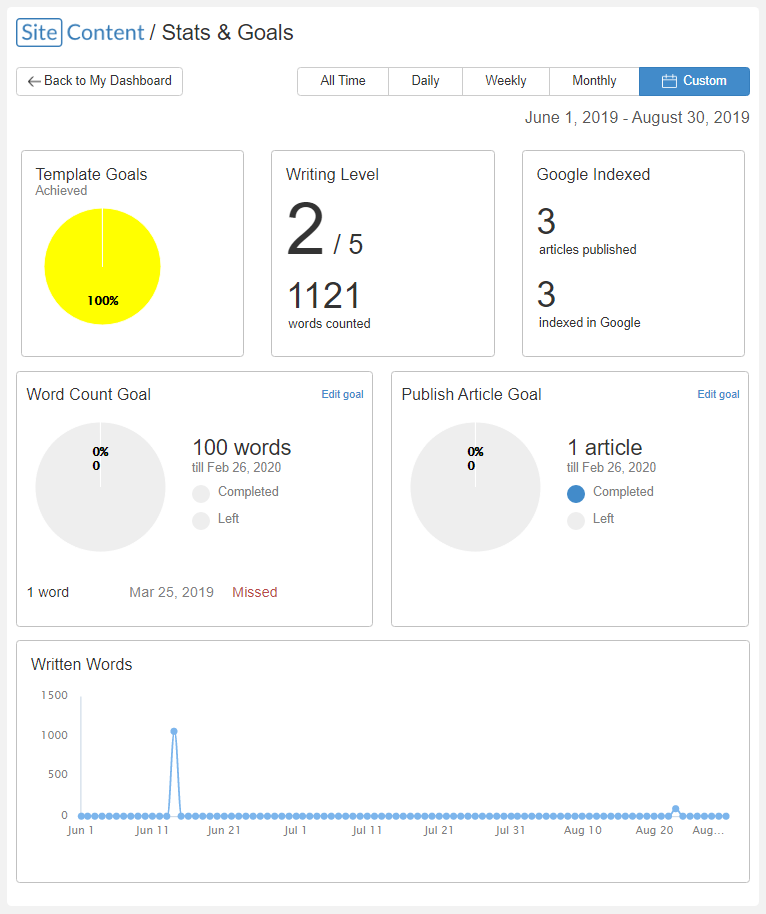Viewport: 766px width, 914px height.
Task: Click the Content breadcrumb link
Action: [106, 33]
